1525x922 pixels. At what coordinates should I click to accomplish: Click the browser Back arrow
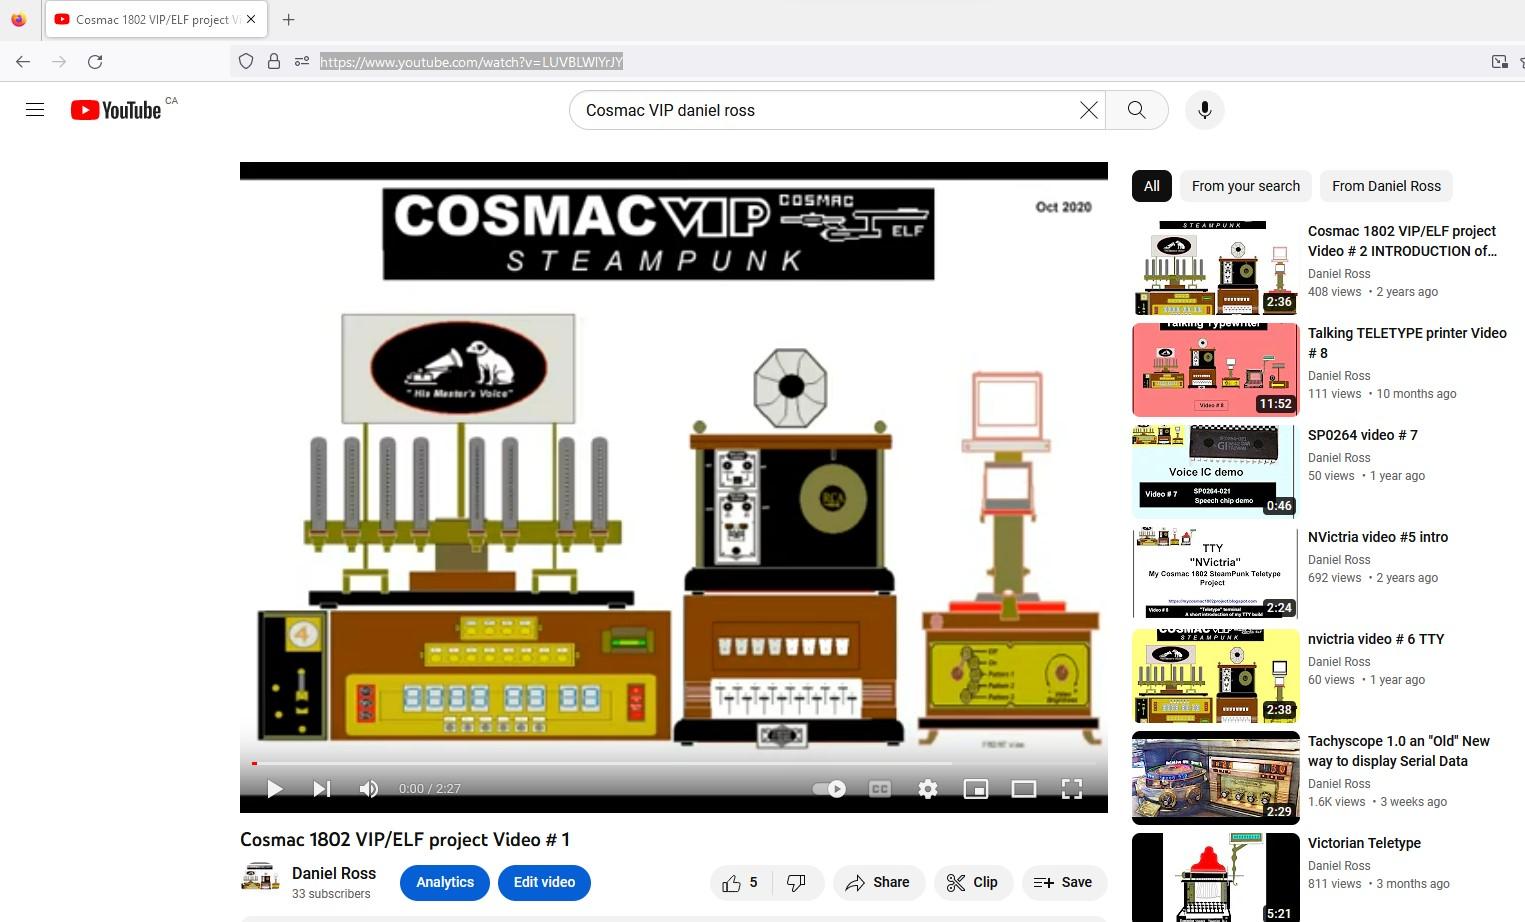tap(23, 62)
